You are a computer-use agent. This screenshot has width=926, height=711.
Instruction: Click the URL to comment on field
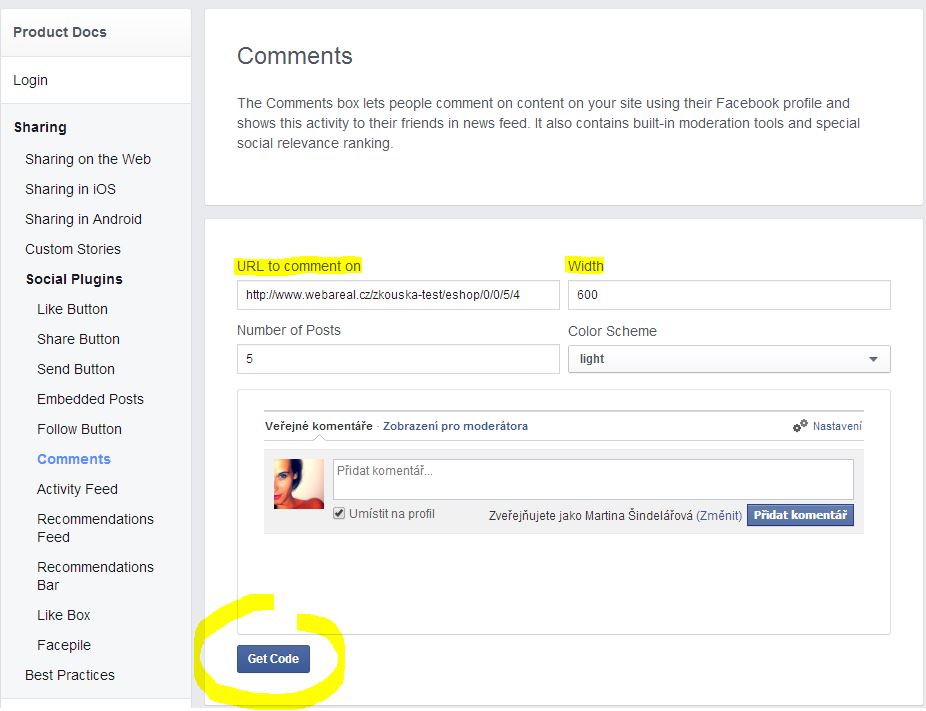tap(398, 295)
